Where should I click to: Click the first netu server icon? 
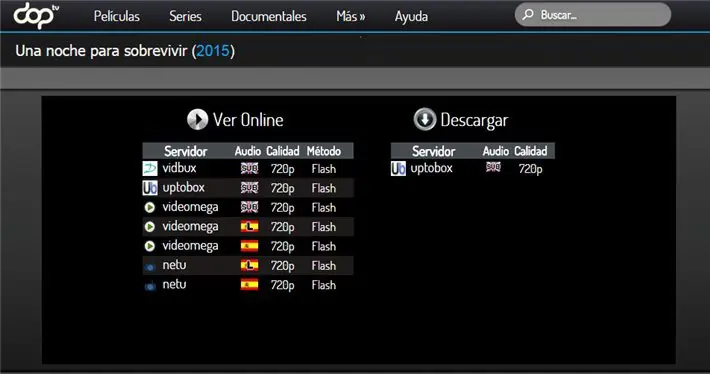pos(150,267)
